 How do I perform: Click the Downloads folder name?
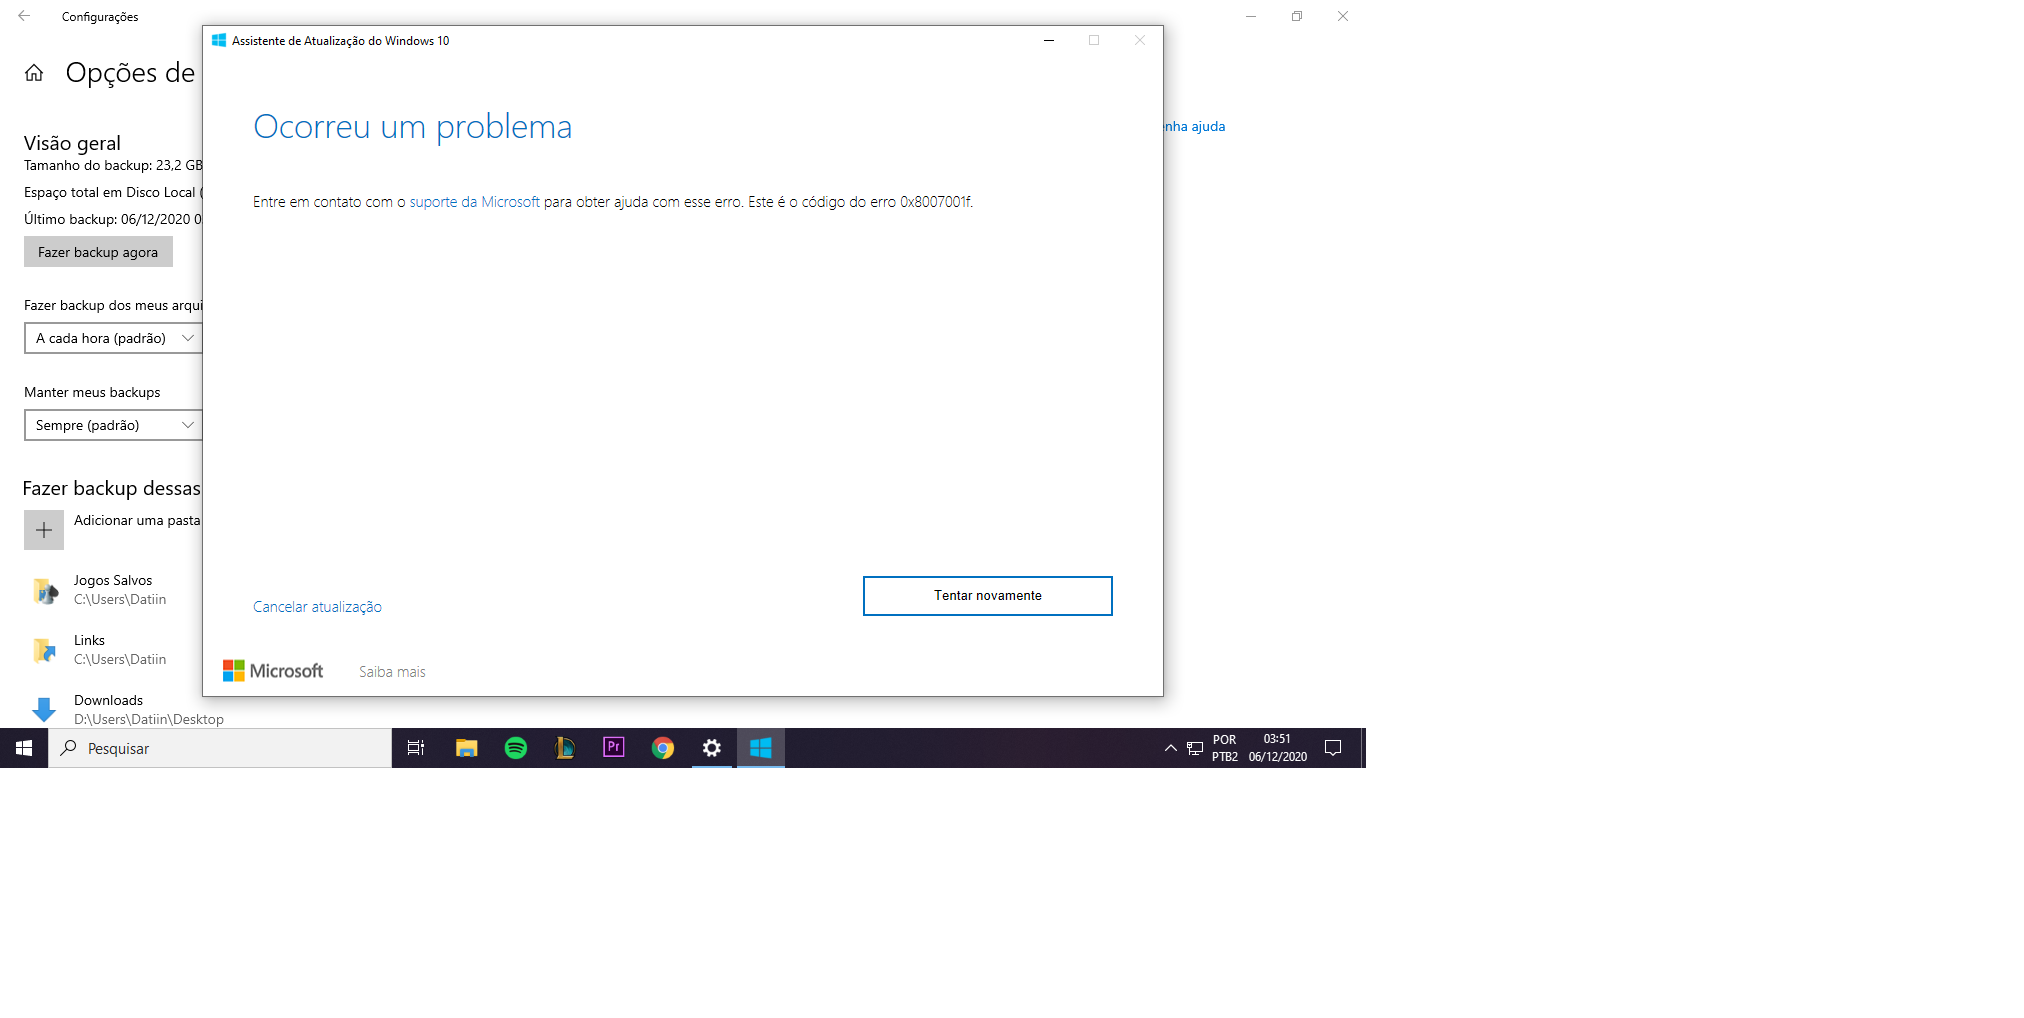click(108, 701)
